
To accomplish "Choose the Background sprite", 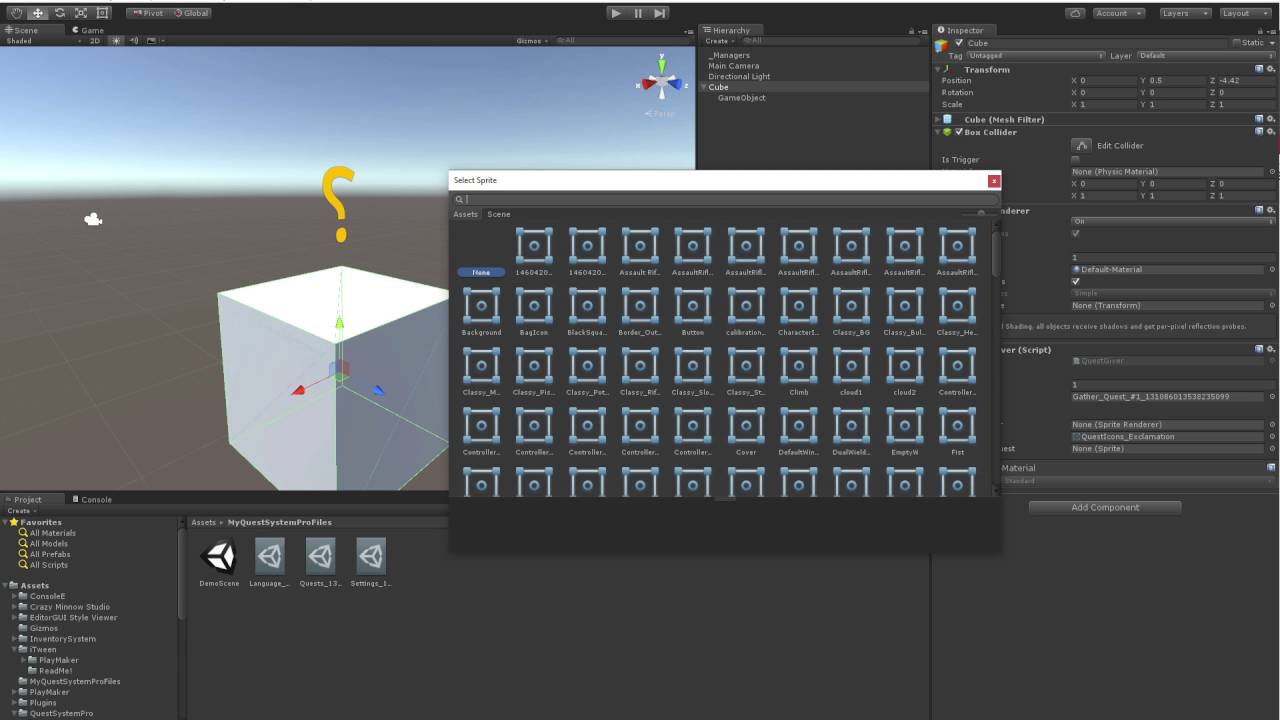I will click(x=481, y=312).
